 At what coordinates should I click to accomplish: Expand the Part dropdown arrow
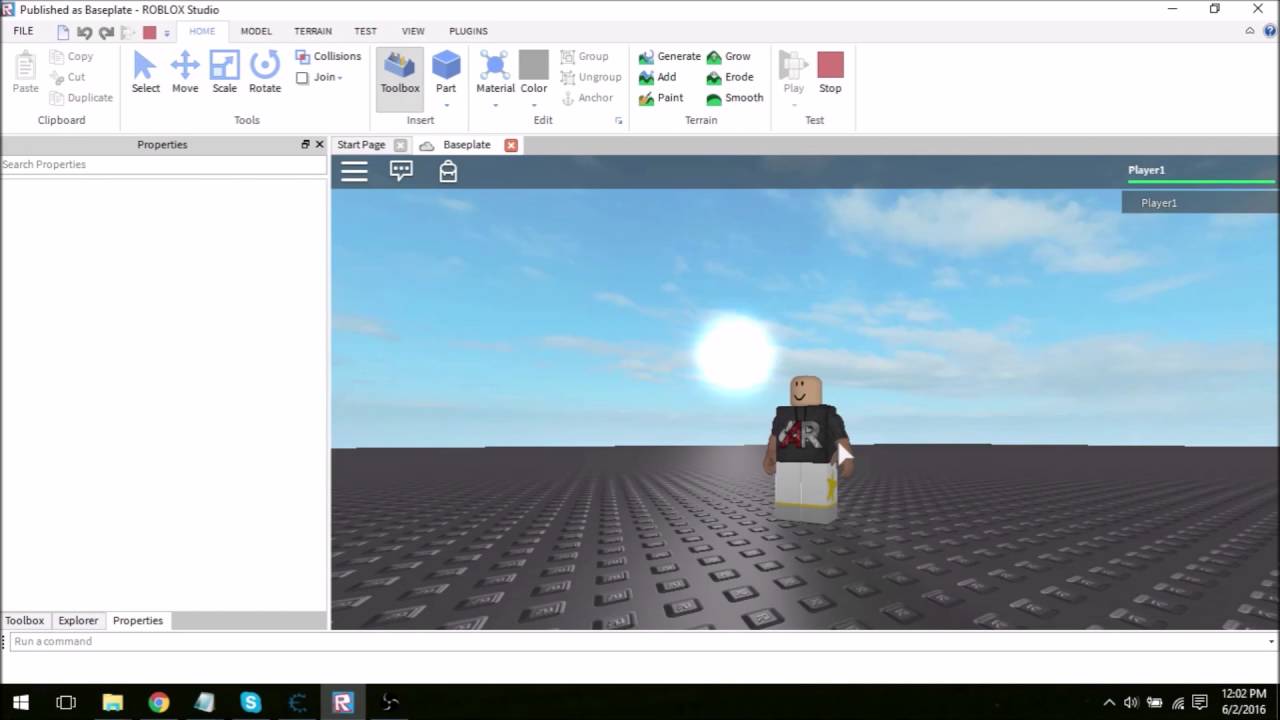tap(446, 105)
